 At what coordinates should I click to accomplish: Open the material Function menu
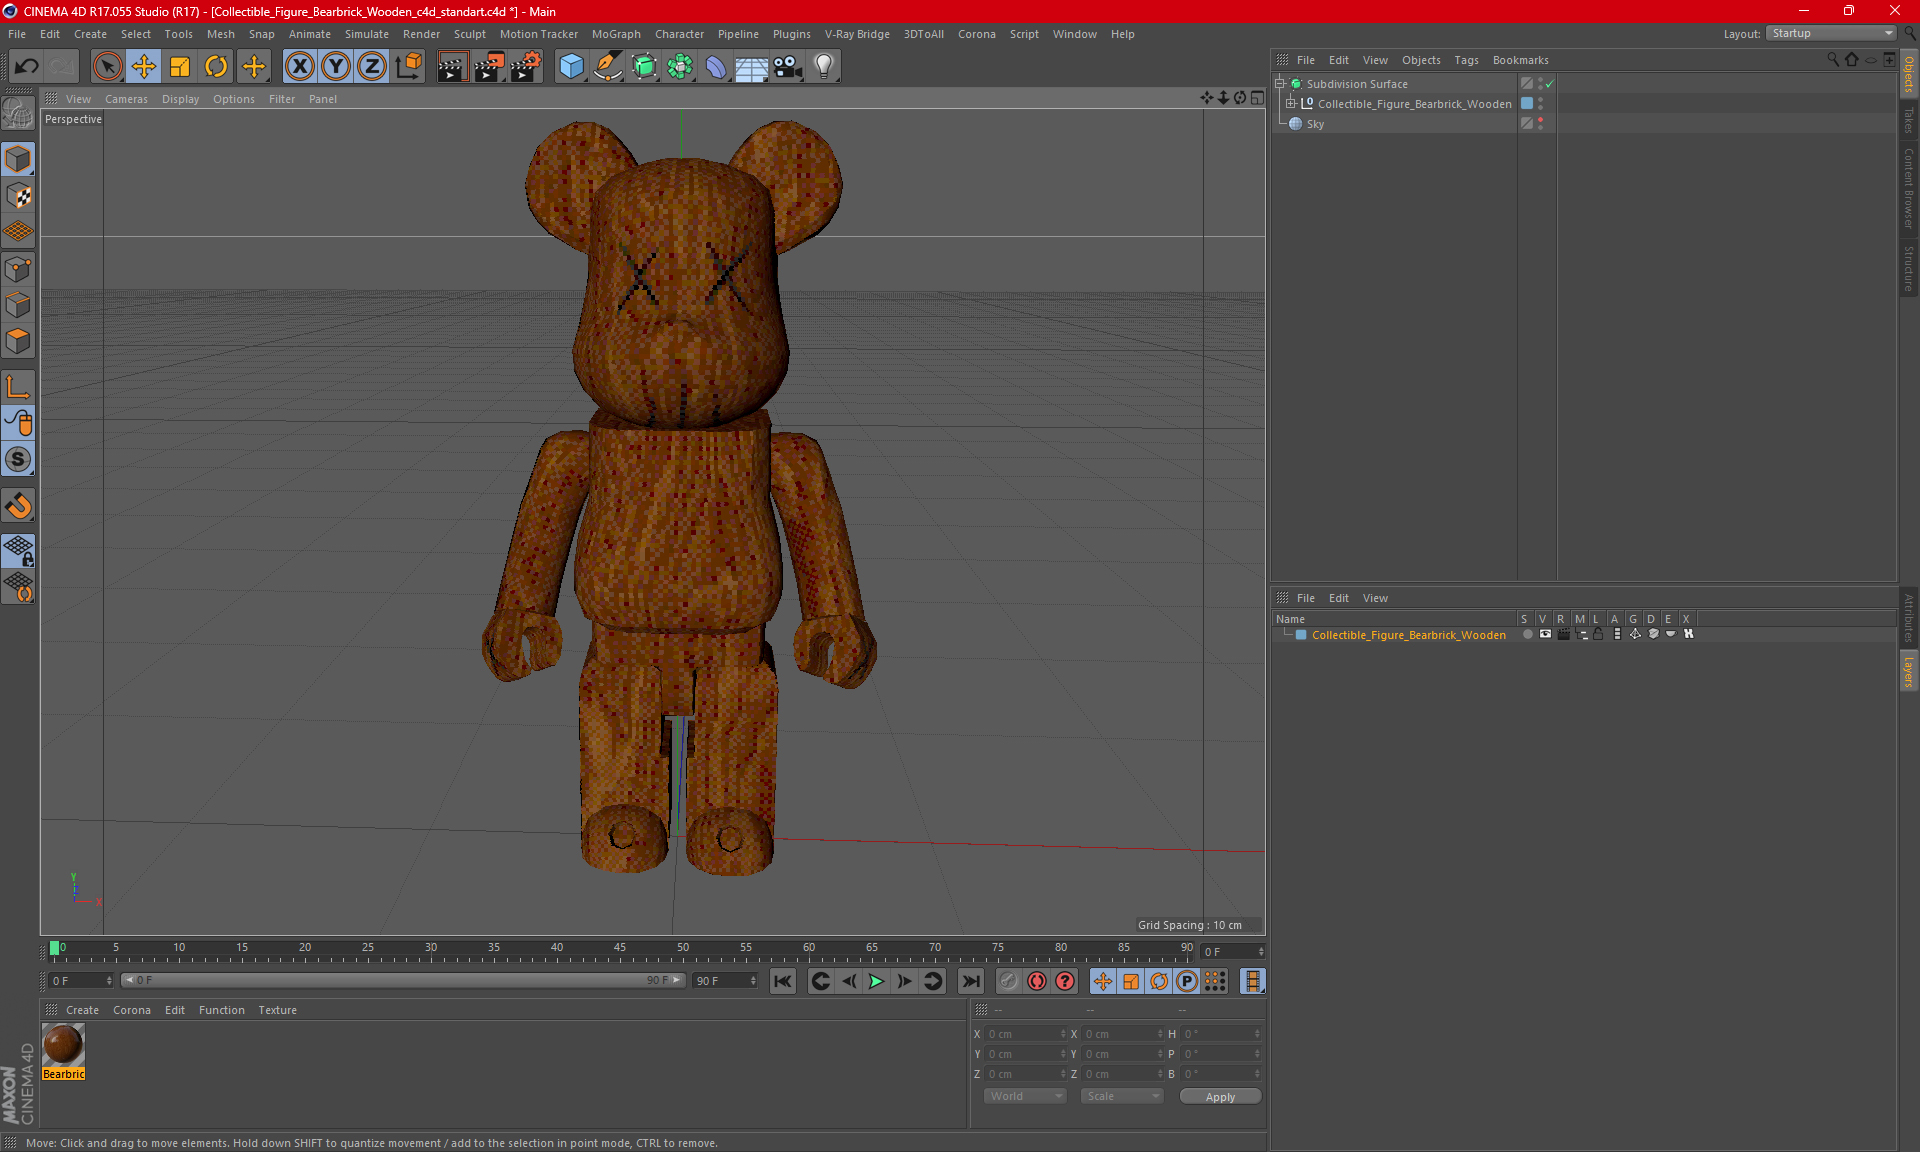(221, 1010)
